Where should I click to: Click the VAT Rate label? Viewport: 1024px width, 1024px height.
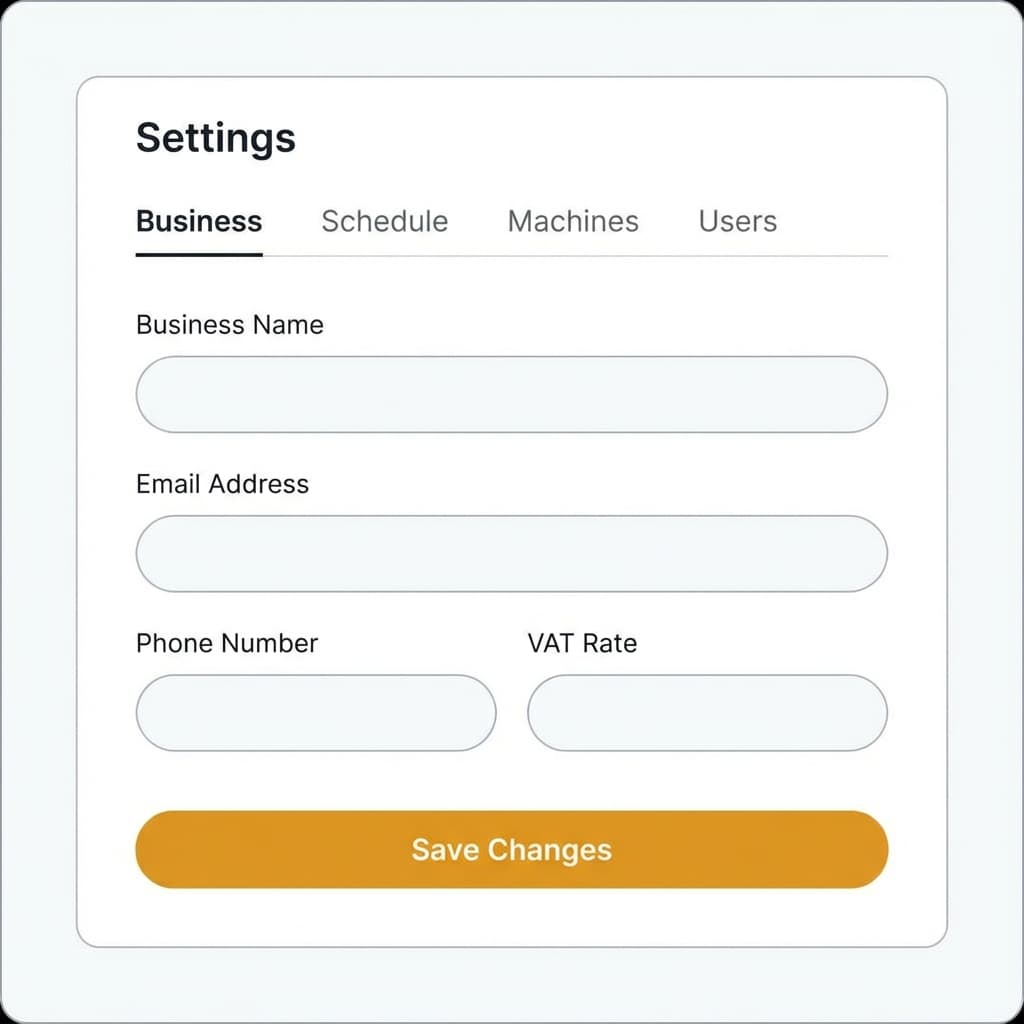582,643
